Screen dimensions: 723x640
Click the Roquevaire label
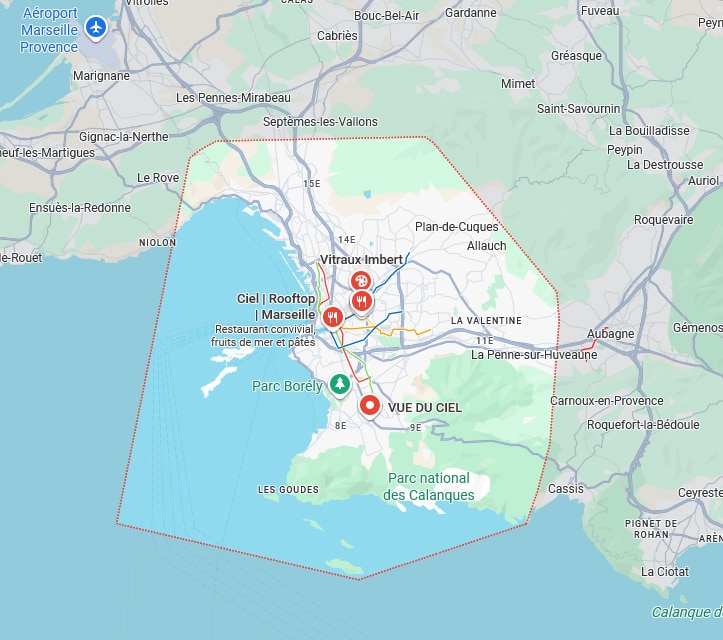[x=664, y=220]
